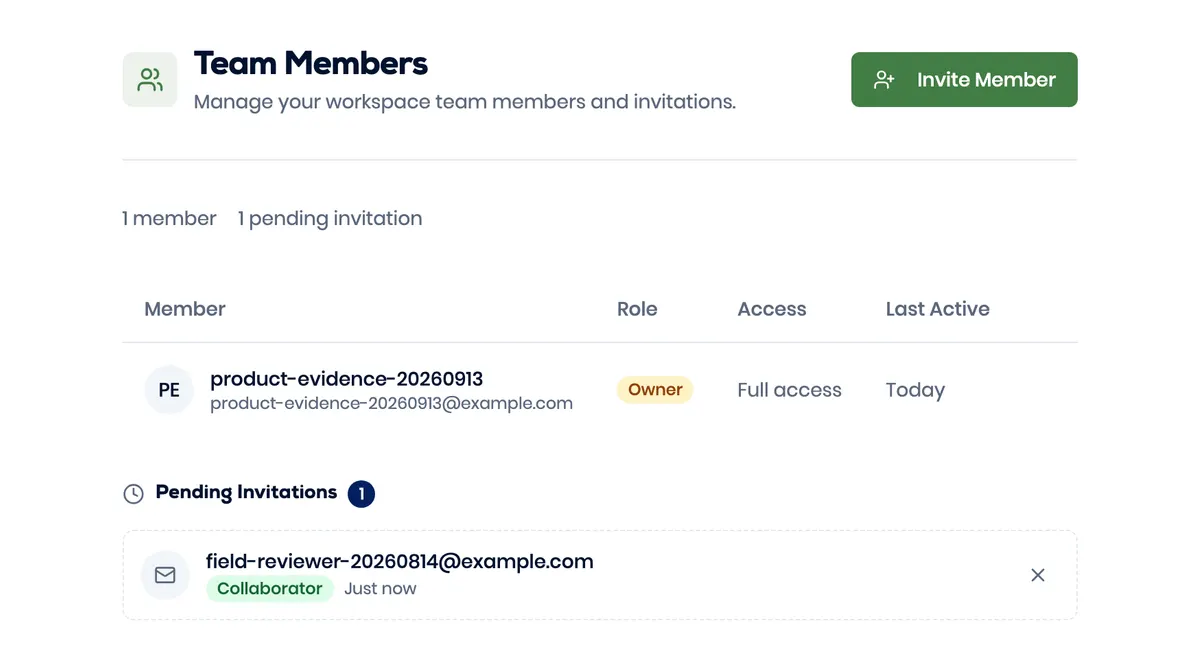
Task: Click the PE avatar of product-evidence-20260913
Action: click(169, 390)
